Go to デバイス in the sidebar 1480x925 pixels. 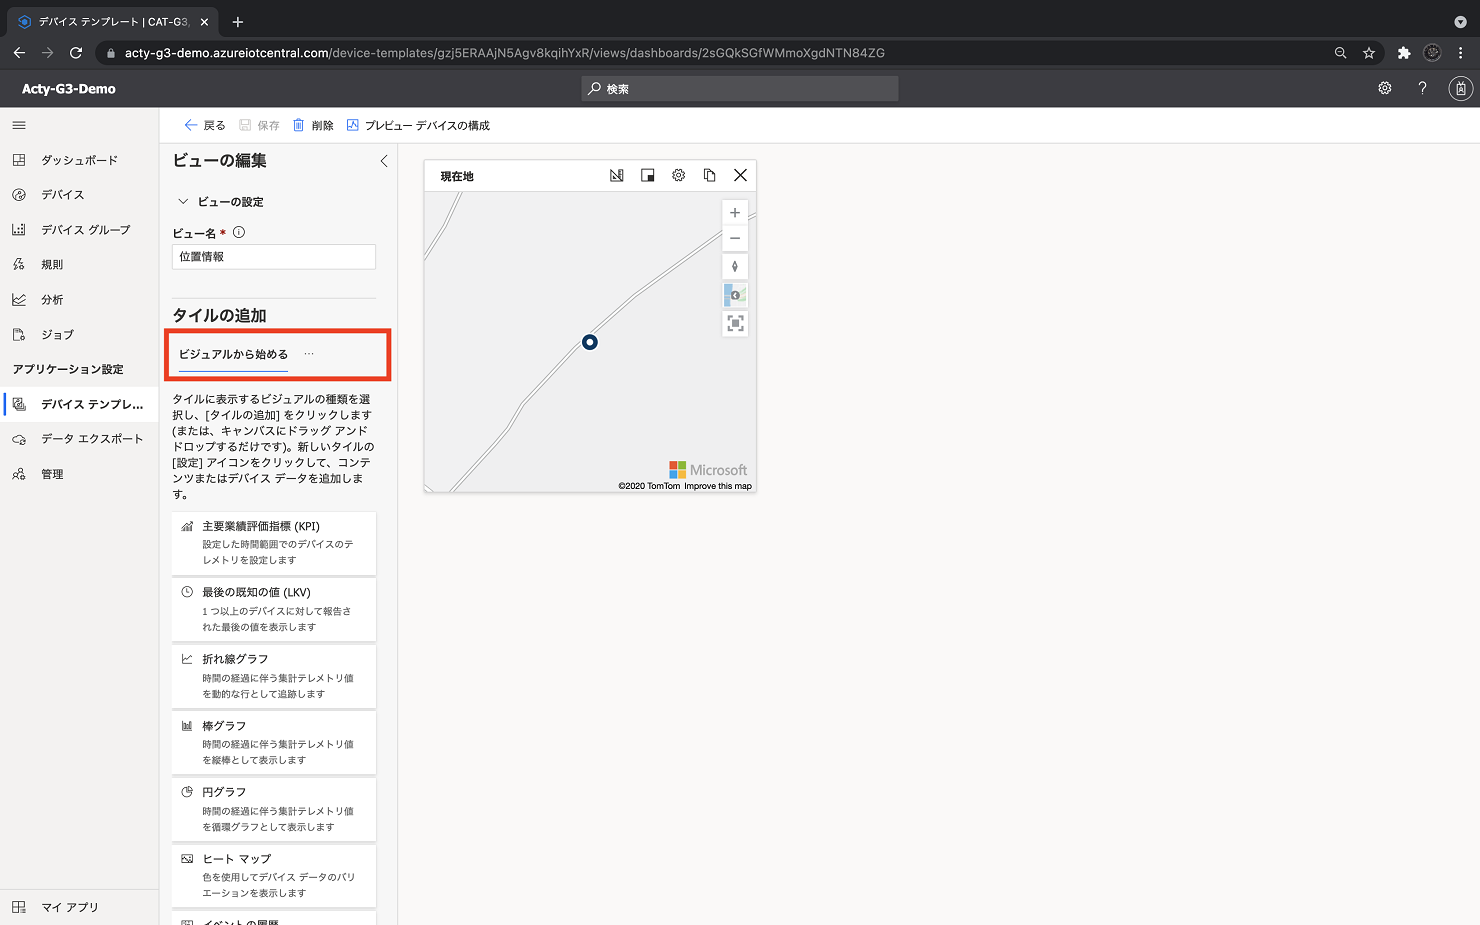(80, 195)
